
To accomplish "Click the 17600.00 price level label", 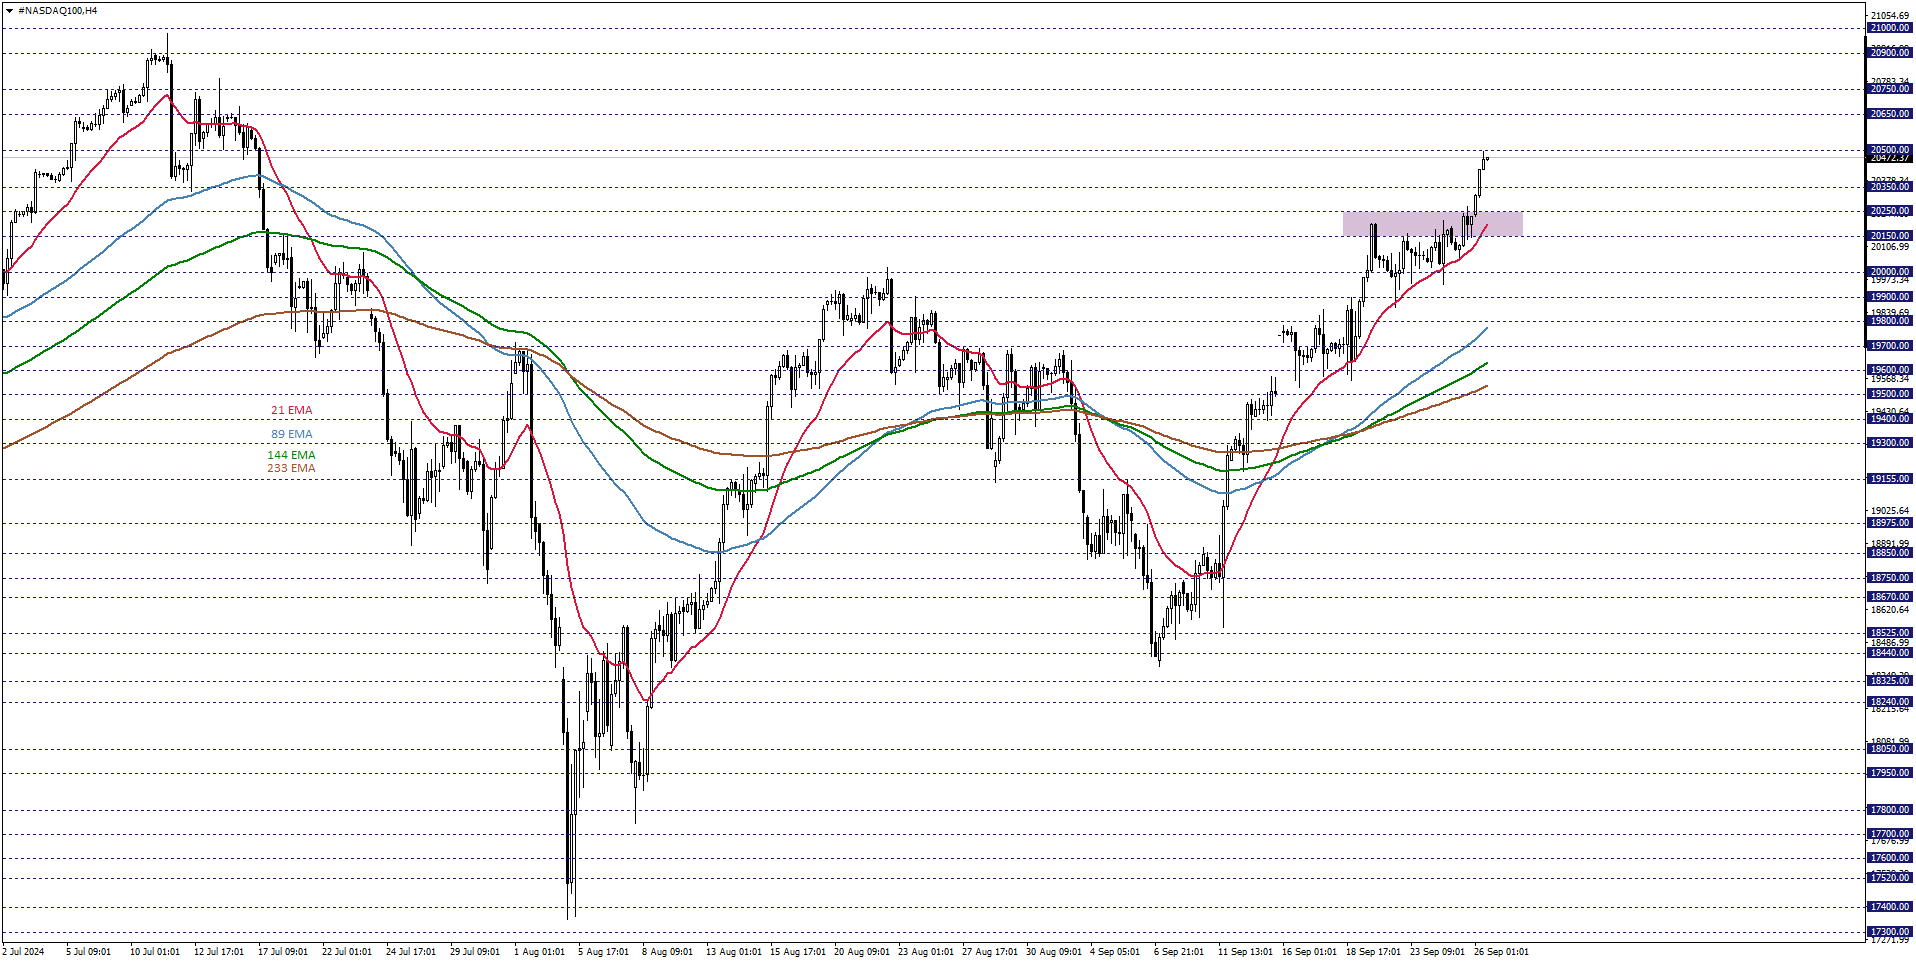I will [1890, 858].
